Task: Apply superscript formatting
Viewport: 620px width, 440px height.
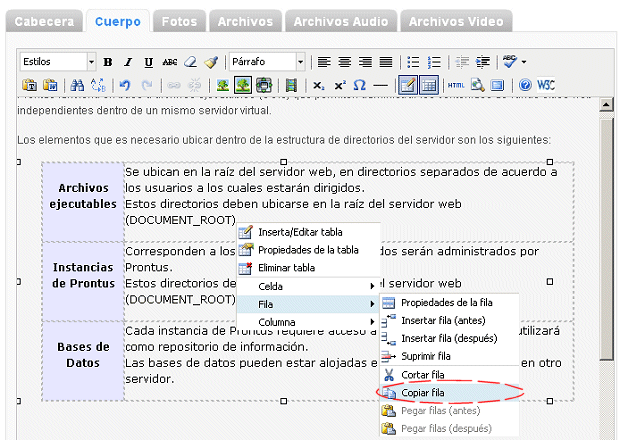Action: (340, 85)
